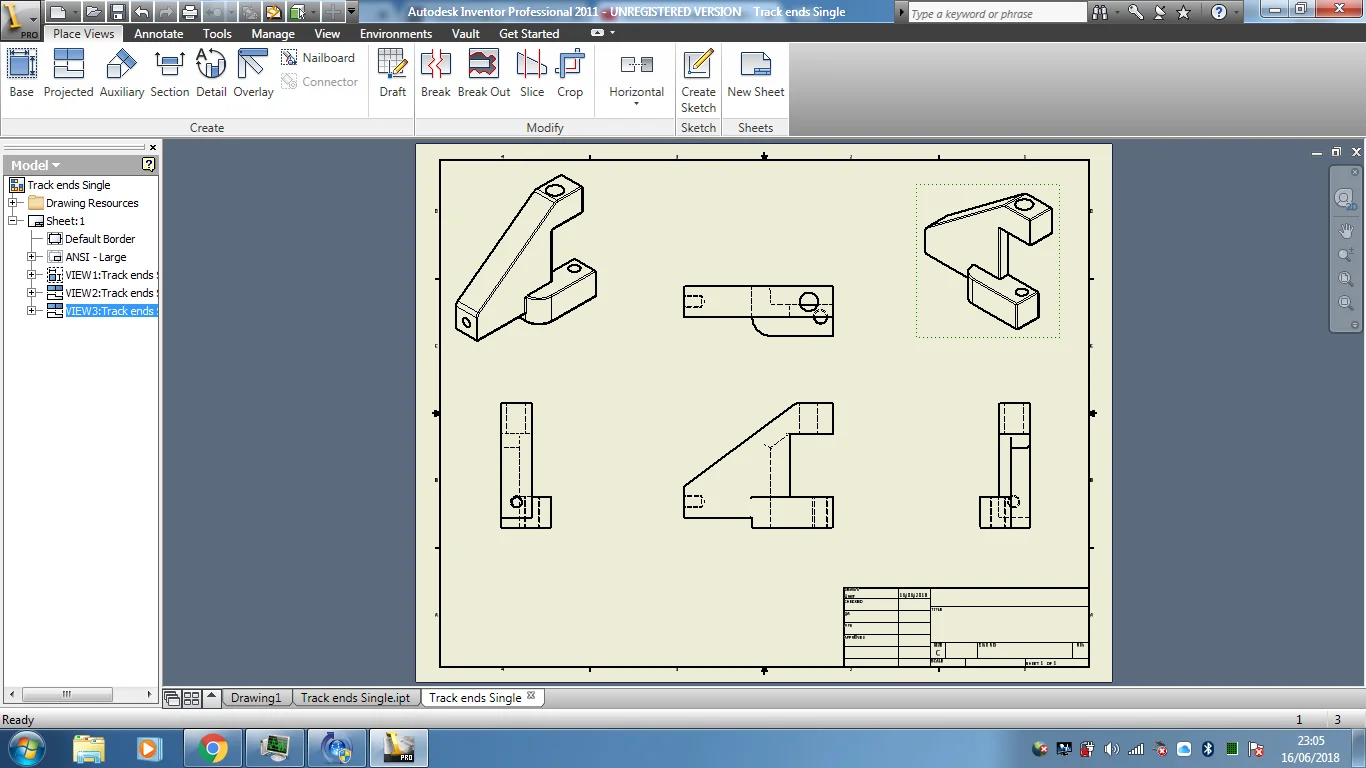Image resolution: width=1366 pixels, height=768 pixels.
Task: Expand the Drawing Resources folder
Action: point(14,203)
